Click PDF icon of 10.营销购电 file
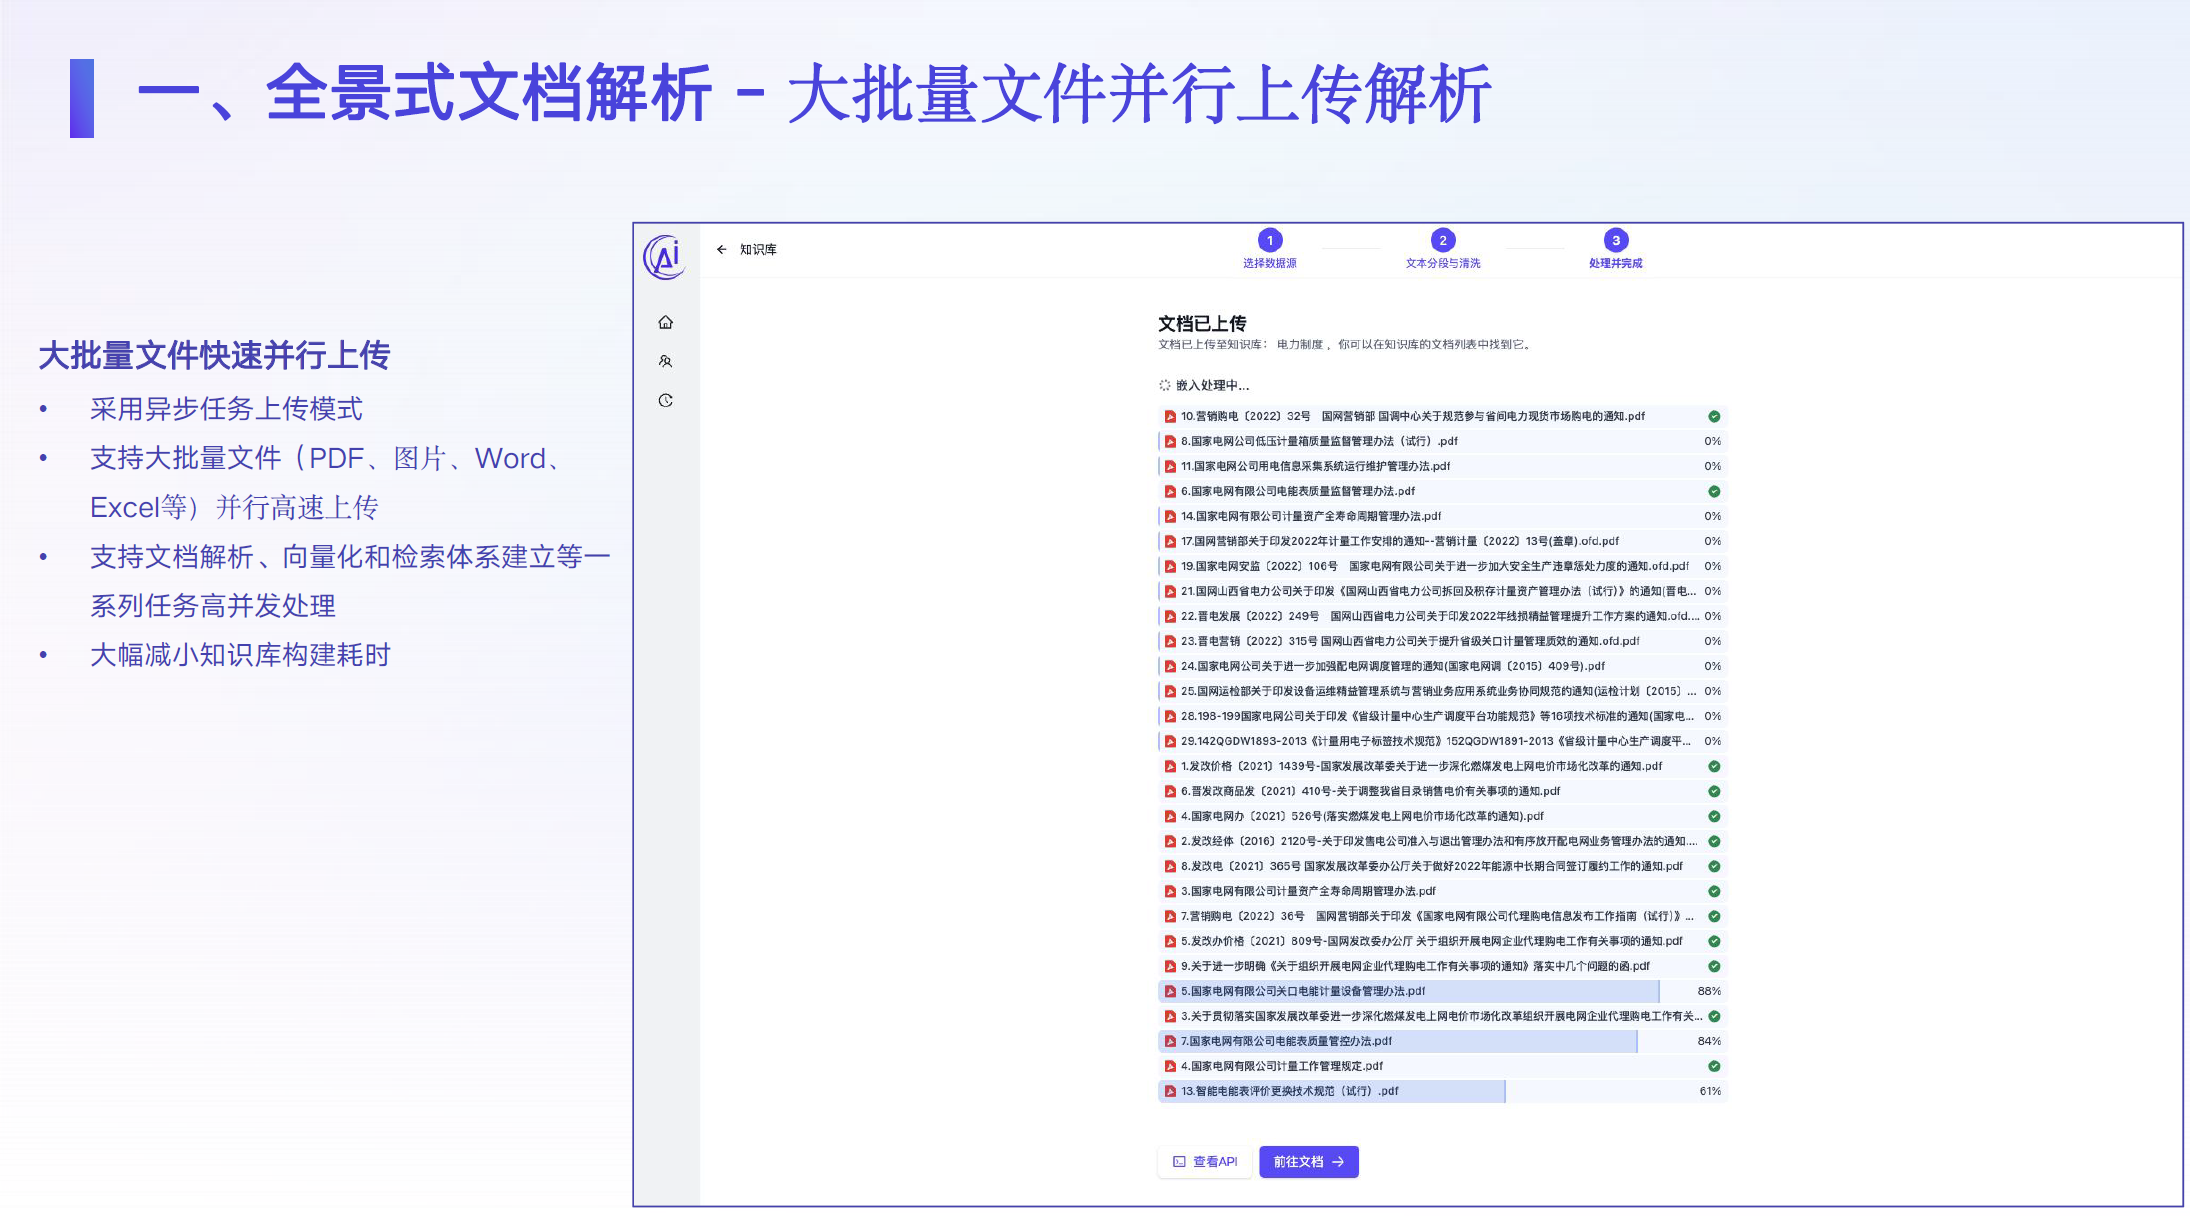 1169,416
